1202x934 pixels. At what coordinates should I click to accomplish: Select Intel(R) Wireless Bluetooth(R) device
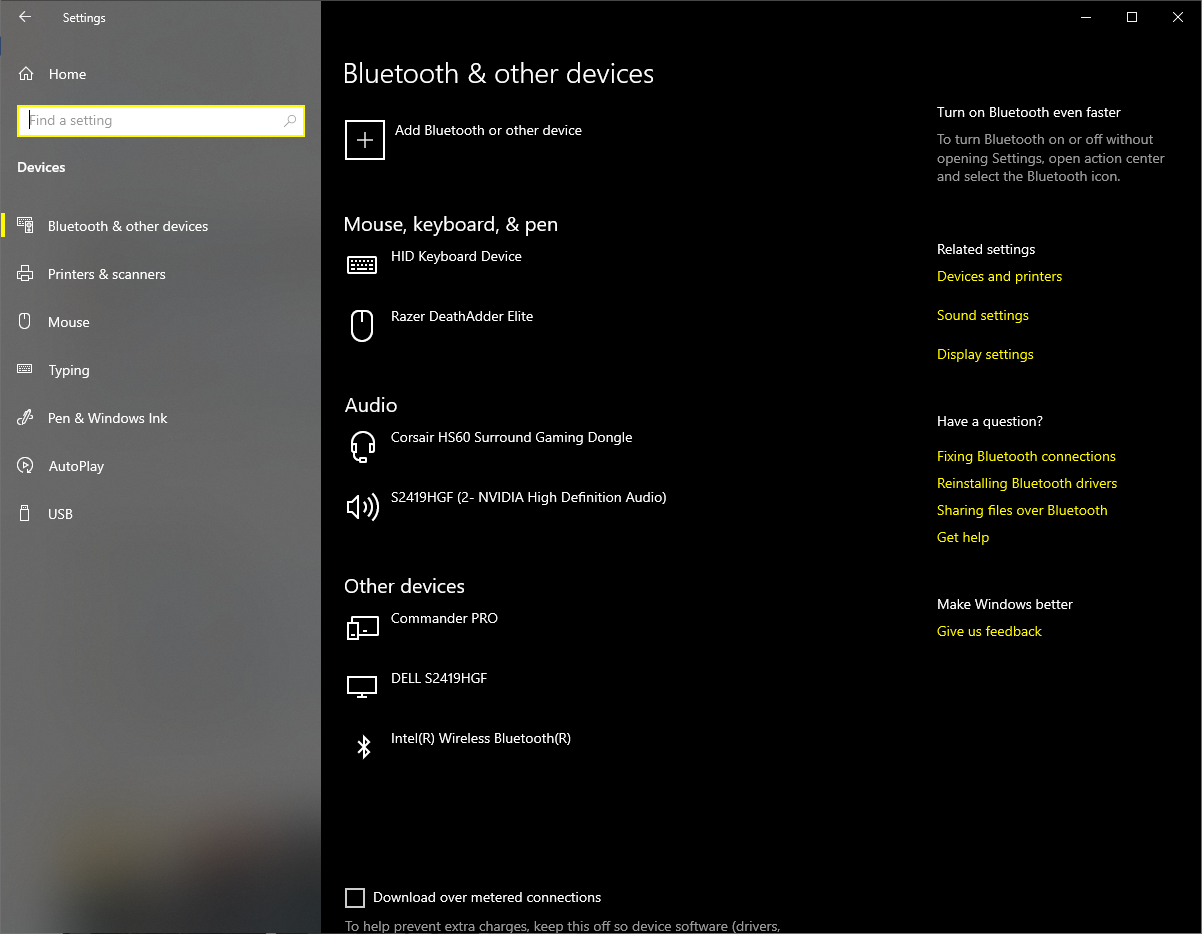(x=364, y=746)
